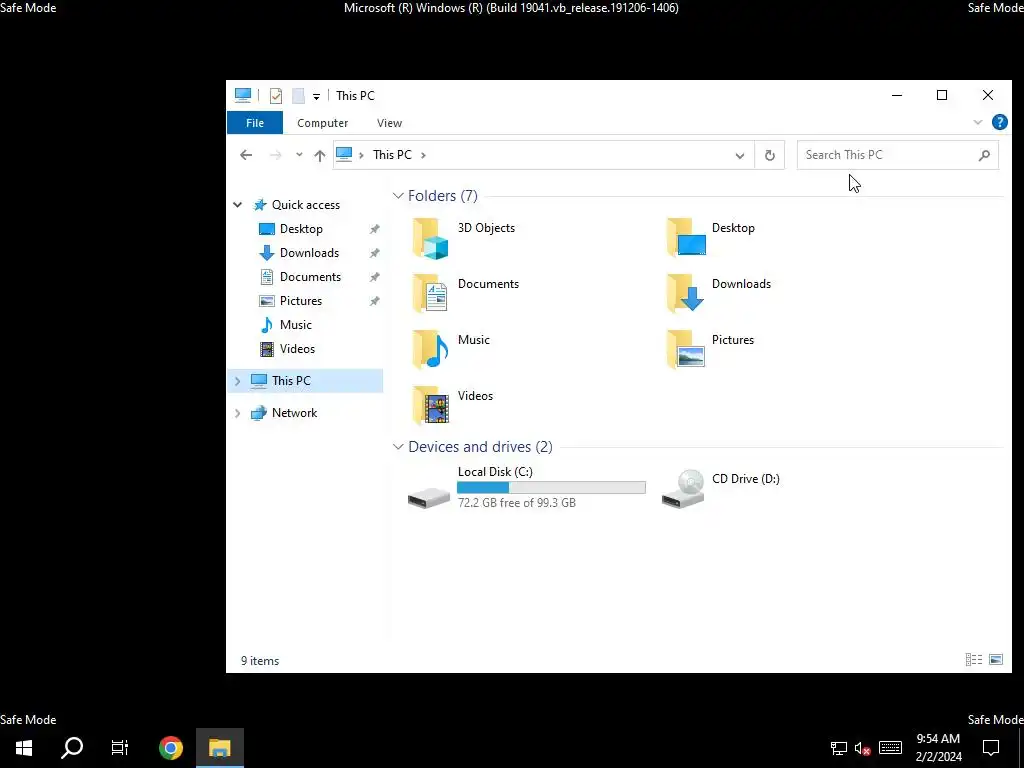The image size is (1024, 768).
Task: Collapse the Folders (7) group
Action: pyautogui.click(x=398, y=196)
